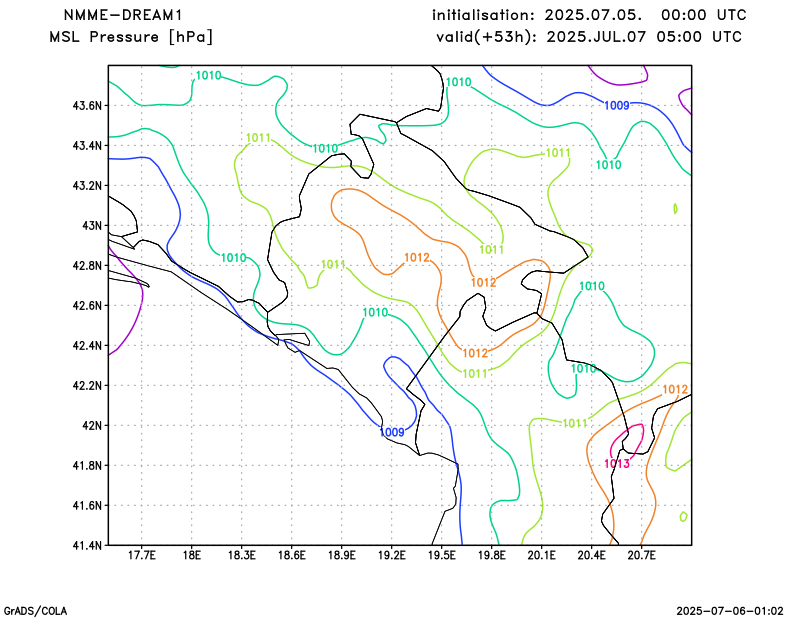Select the "20.4E" longitude axis label
This screenshot has height=618, width=800.
click(x=591, y=555)
